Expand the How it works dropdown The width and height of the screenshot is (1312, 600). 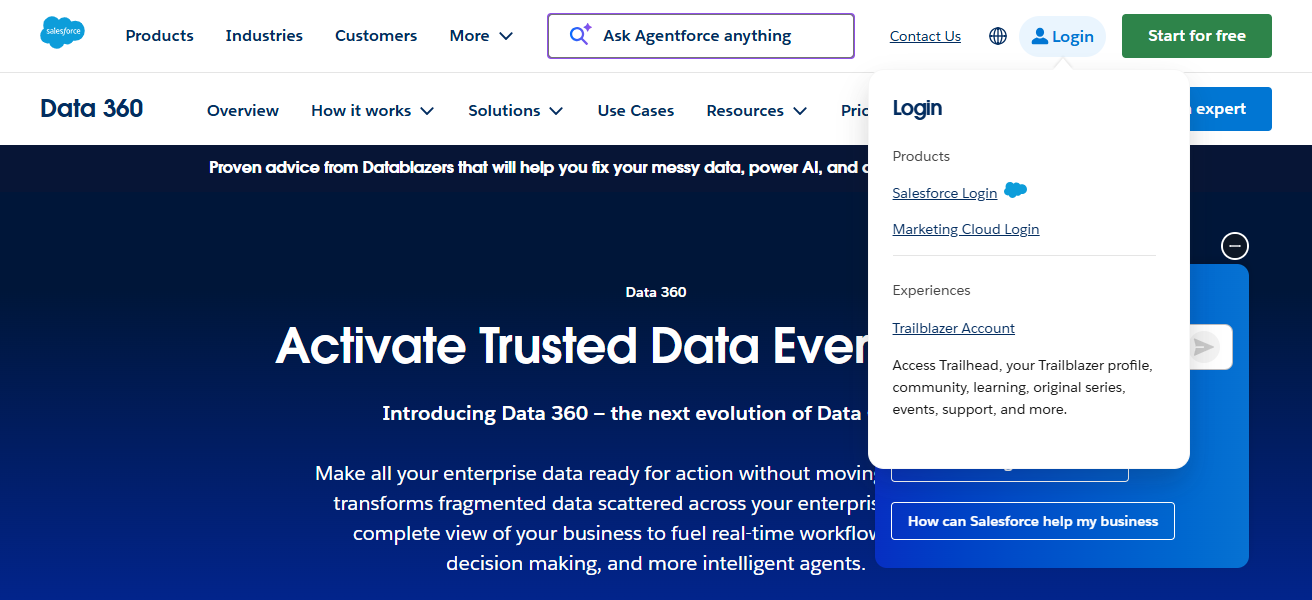[x=373, y=110]
